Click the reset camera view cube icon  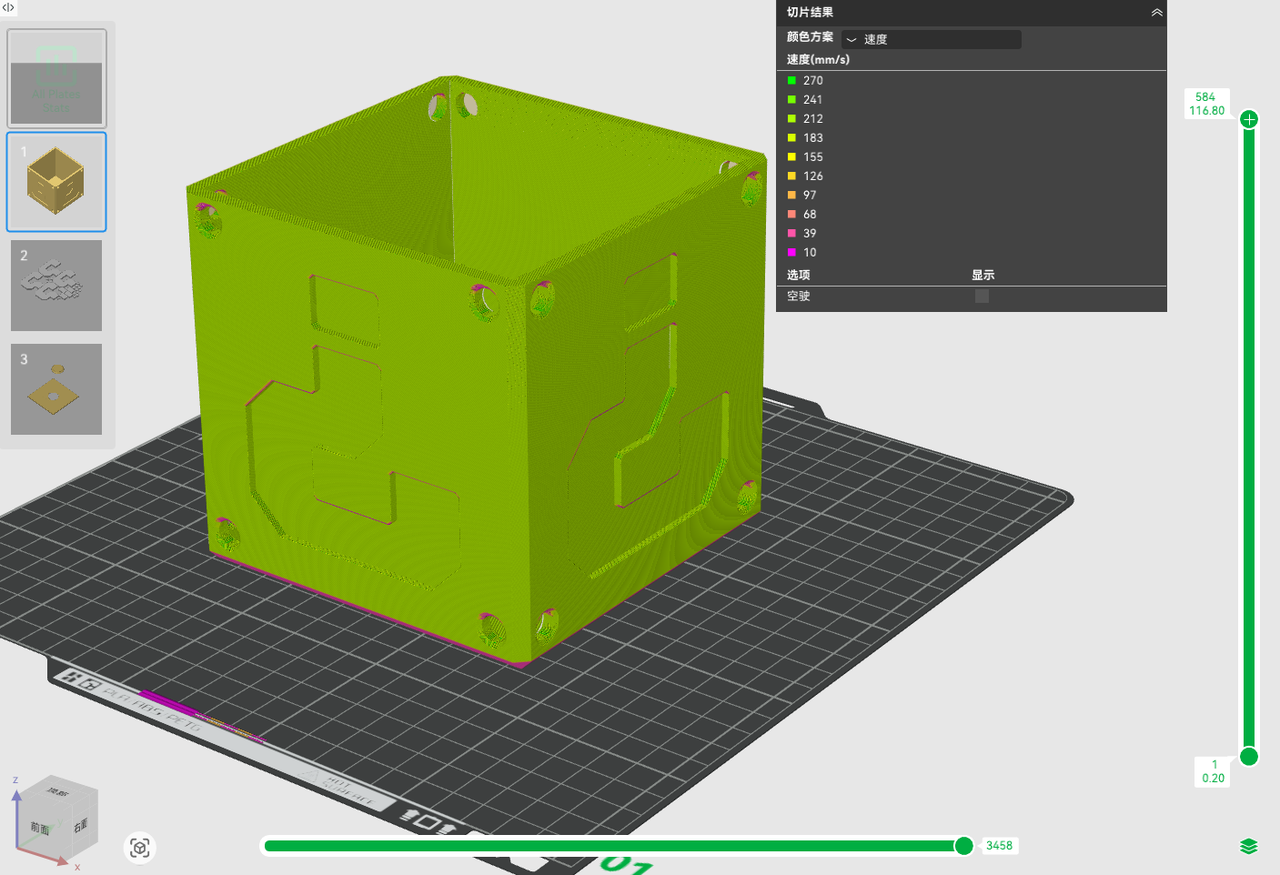(x=140, y=848)
